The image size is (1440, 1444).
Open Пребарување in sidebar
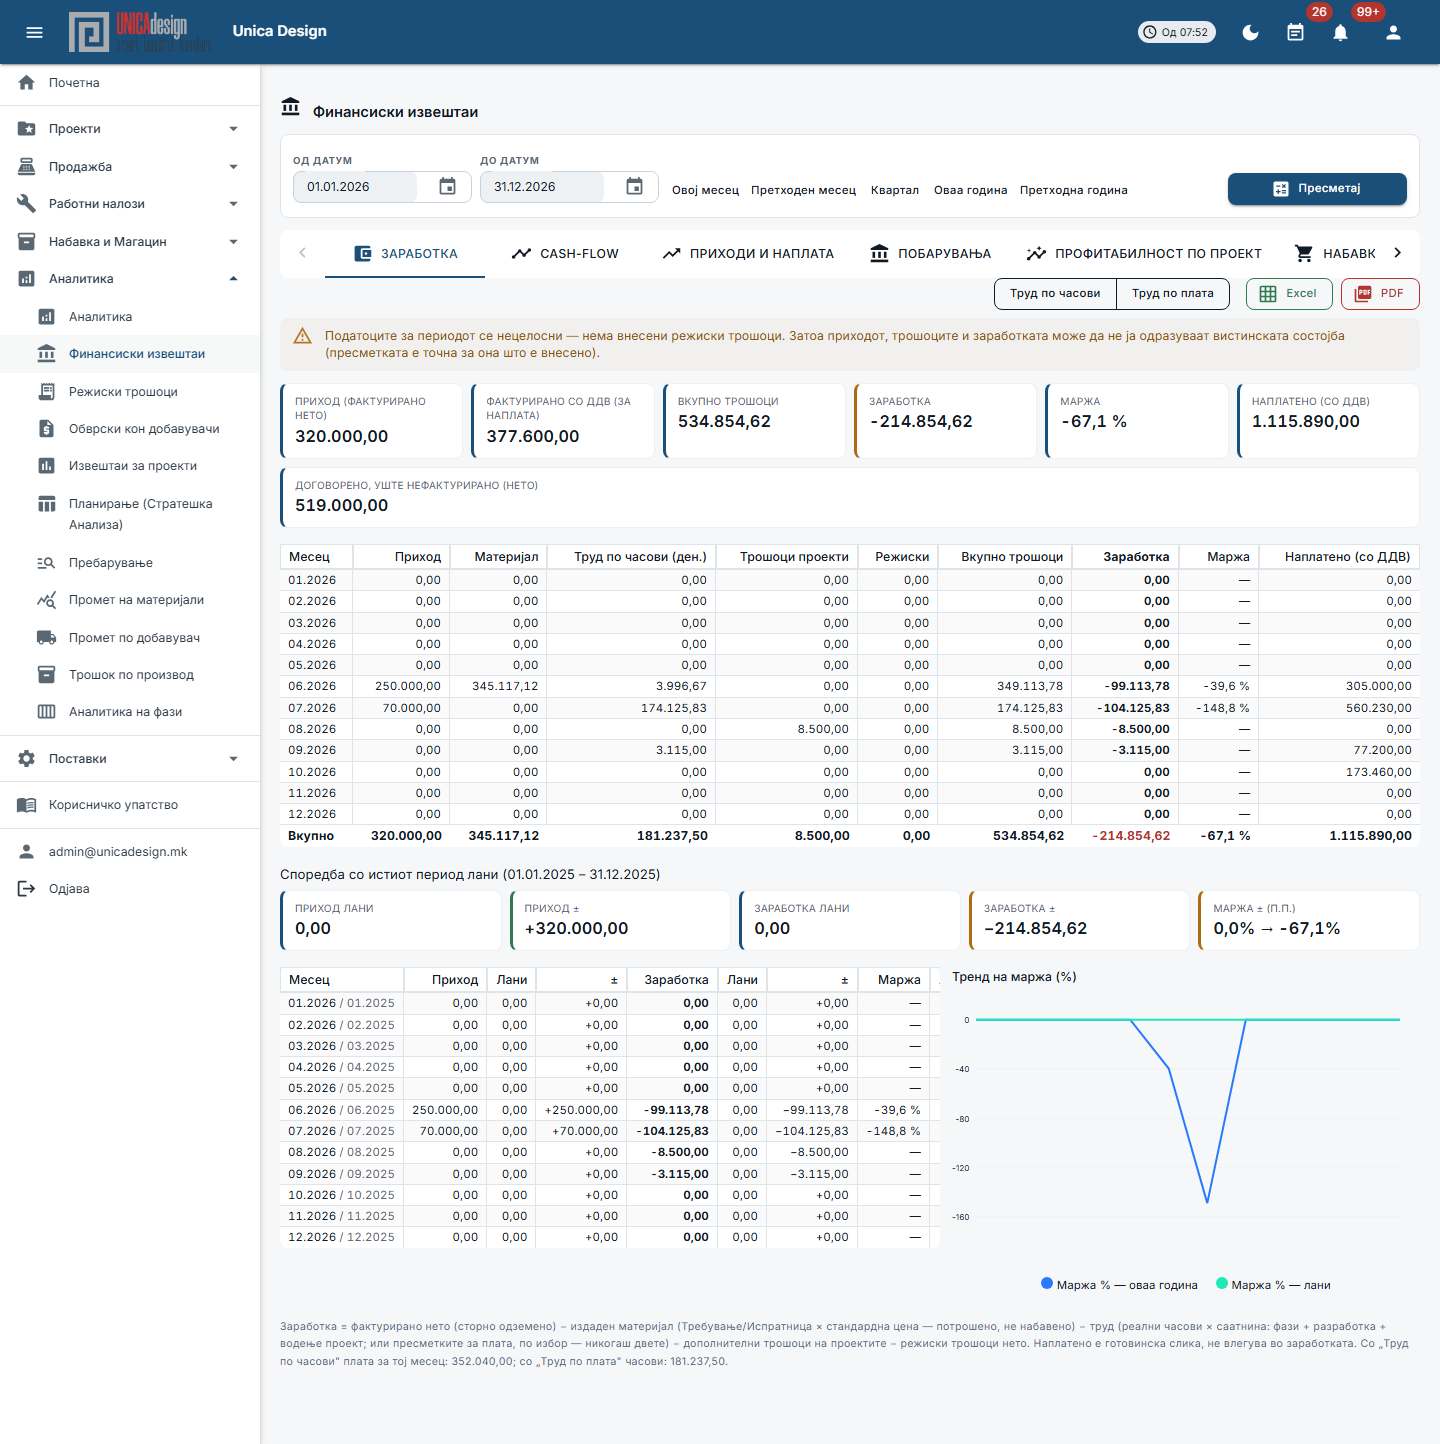[x=130, y=563]
